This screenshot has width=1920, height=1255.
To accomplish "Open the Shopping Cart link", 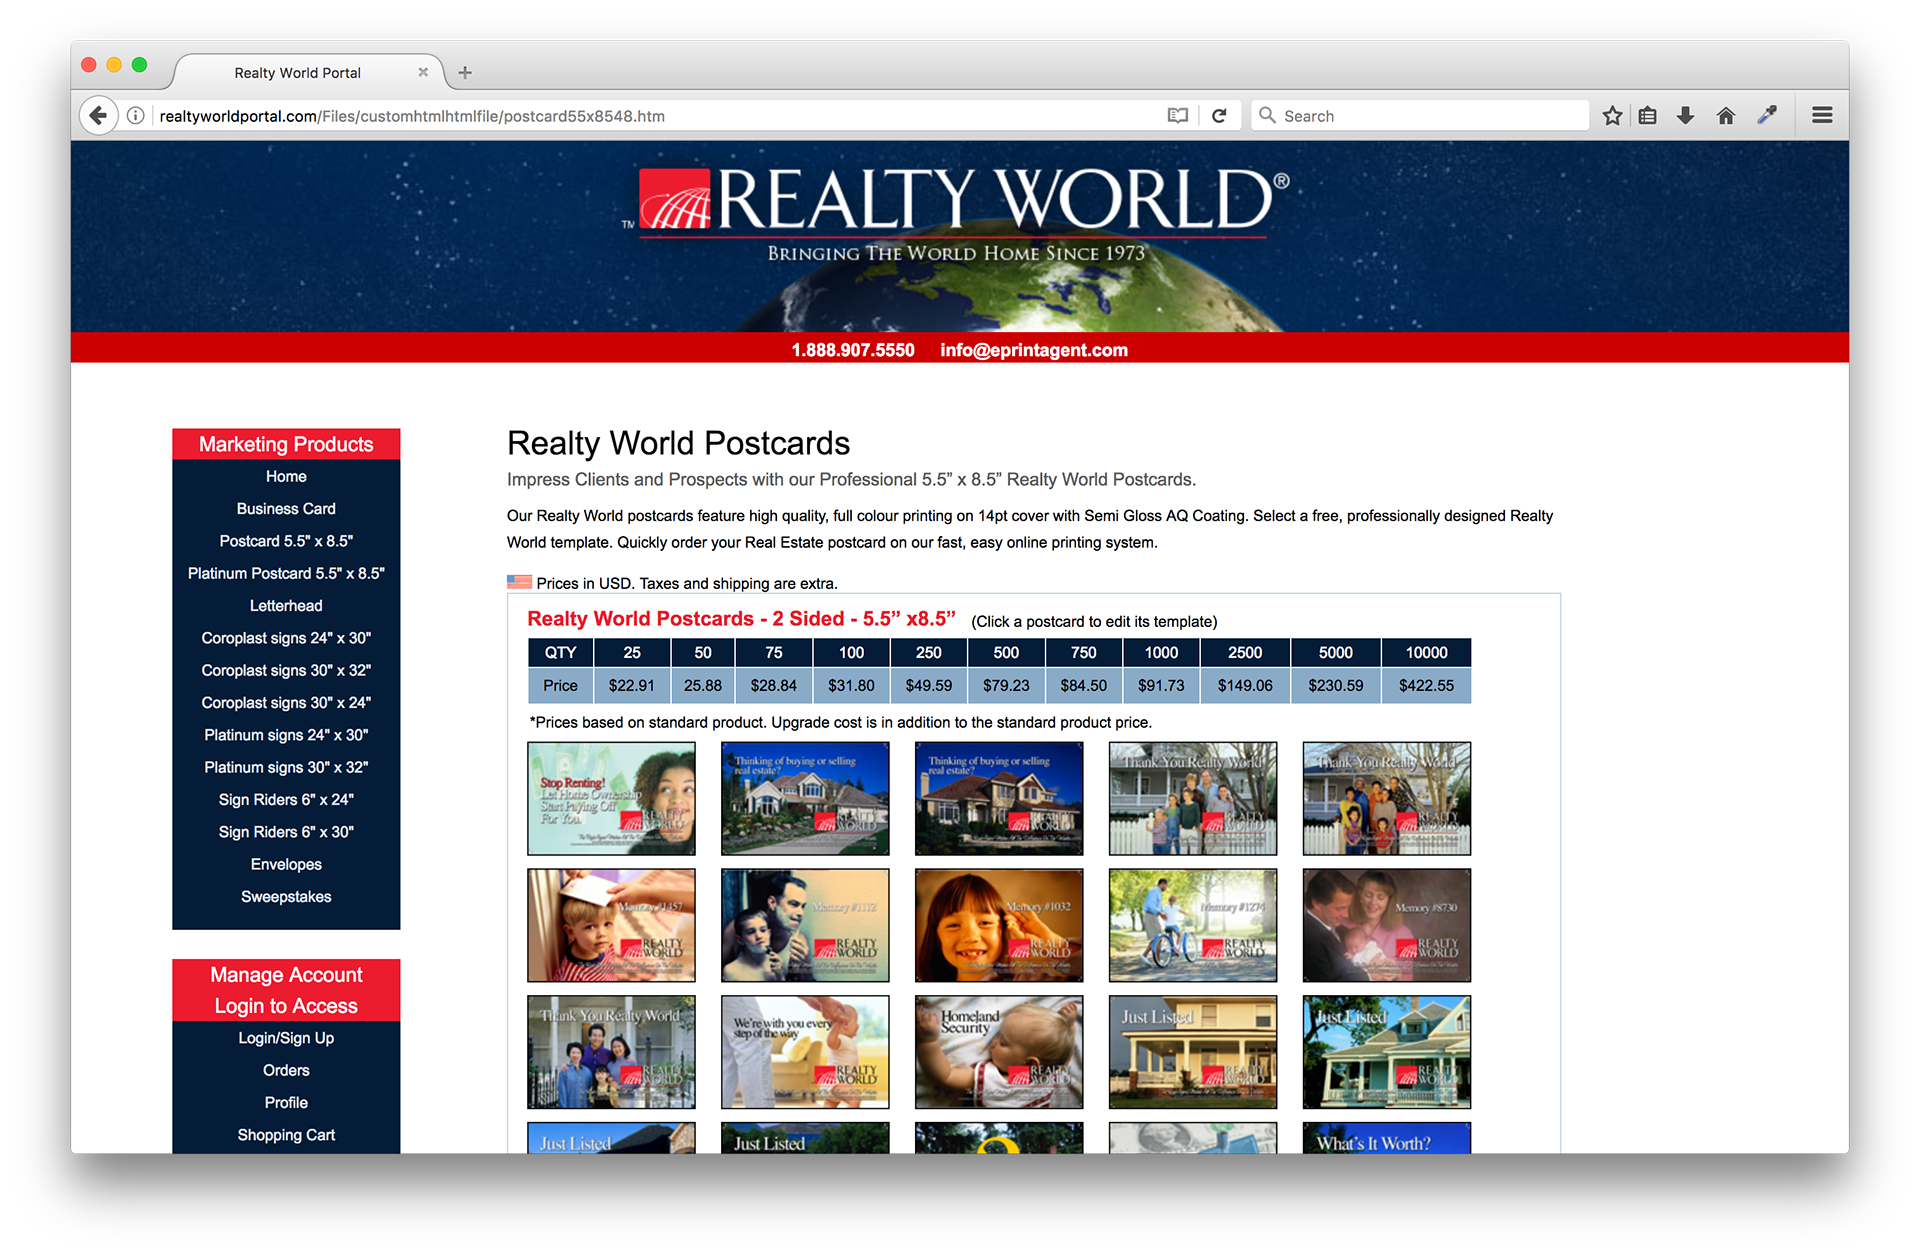I will pyautogui.click(x=286, y=1135).
